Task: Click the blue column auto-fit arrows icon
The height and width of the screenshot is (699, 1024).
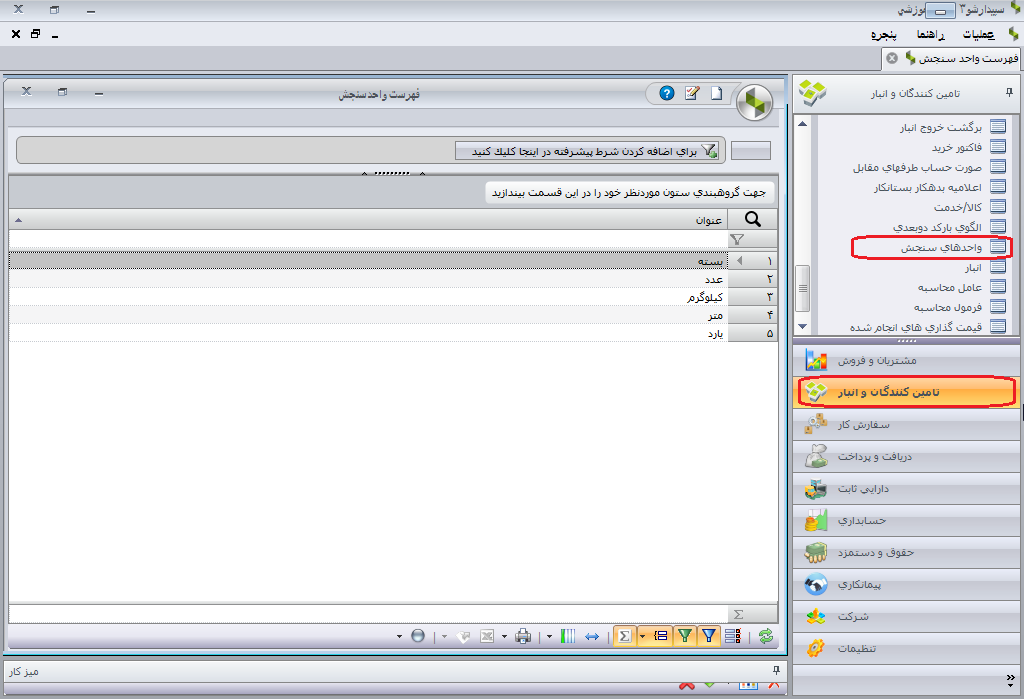Action: click(x=592, y=636)
